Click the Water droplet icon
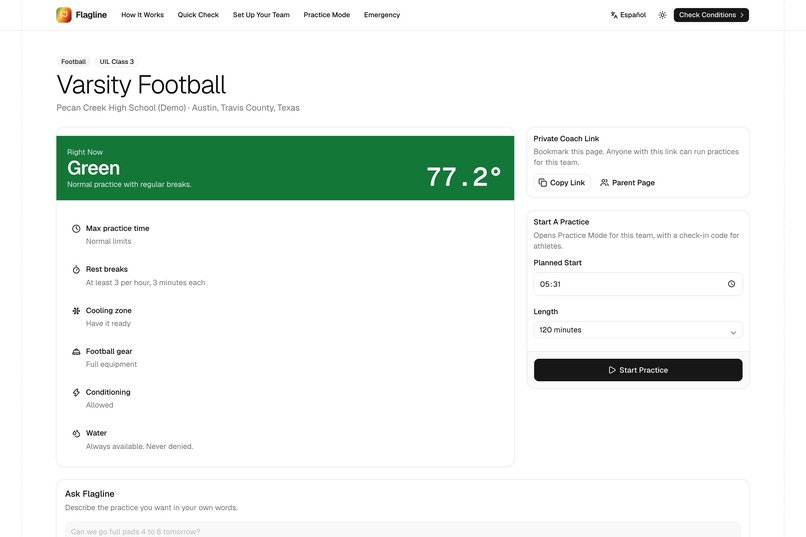Viewport: 806px width, 537px height. [x=76, y=433]
